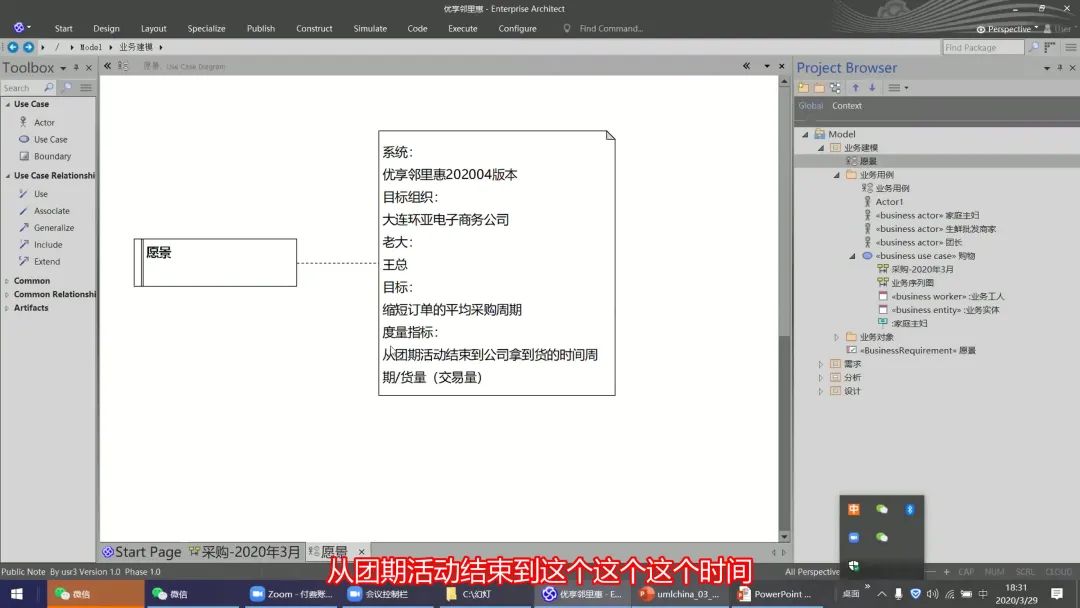Expand the 业务对象 folder

[836, 337]
